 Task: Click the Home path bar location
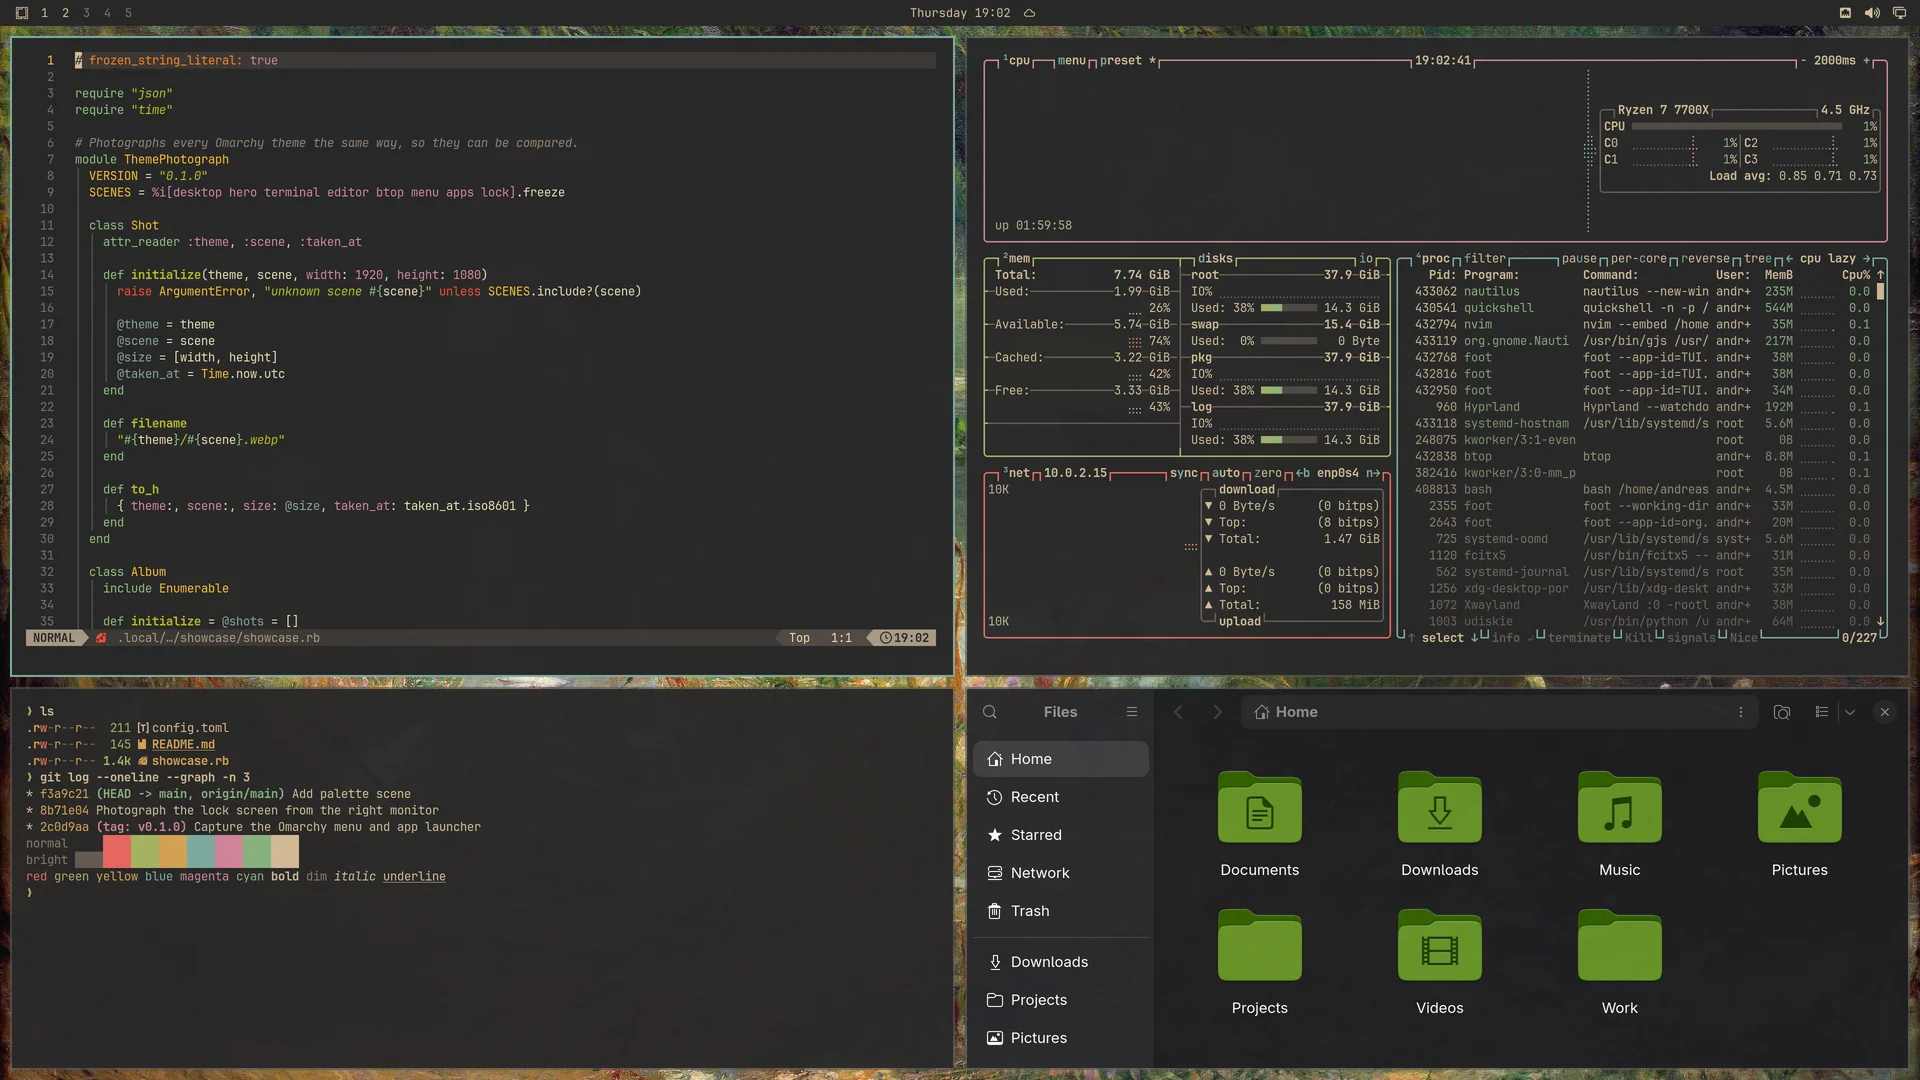click(1286, 712)
